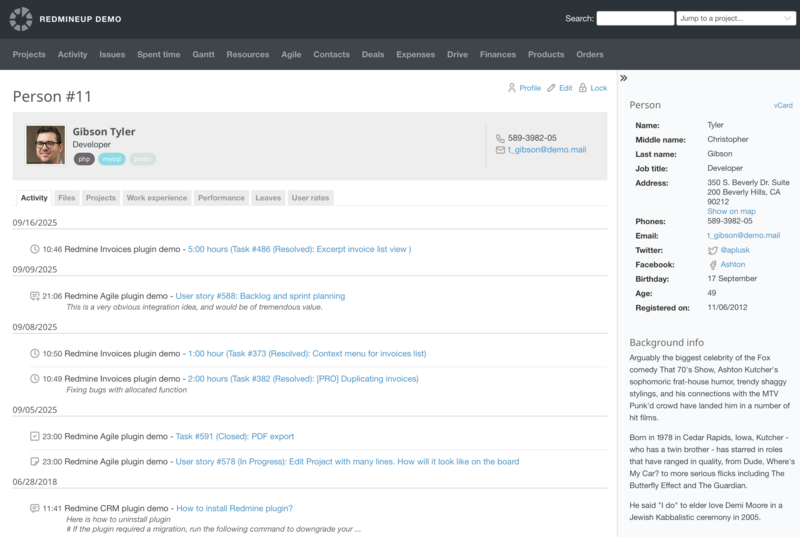Open the Gantt menu item
Screen dimensions: 800x537
coord(203,55)
